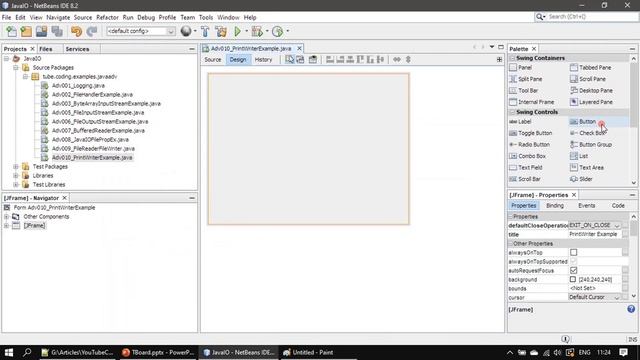Screen dimensions: 640x360
Task: Switch to the Files tab
Action: pyautogui.click(x=46, y=49)
